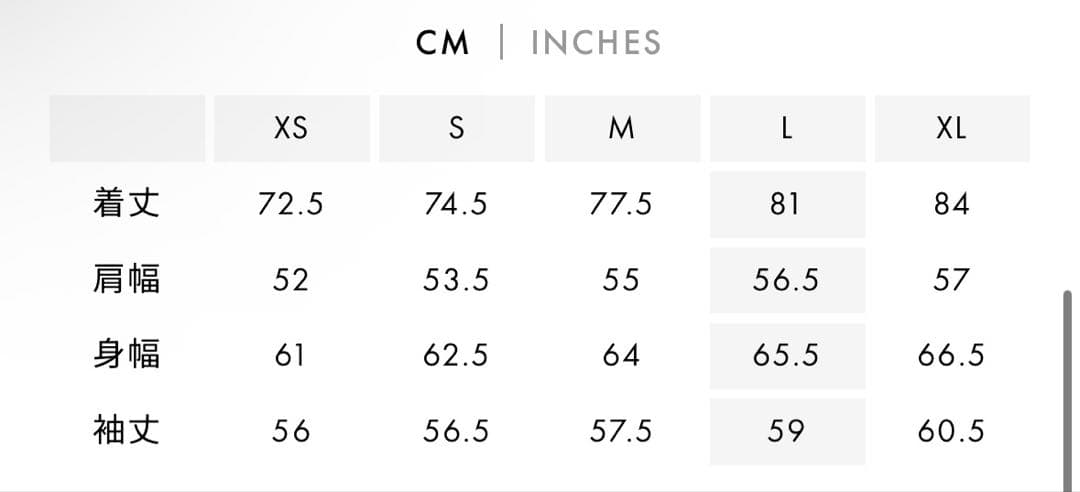Select the XL size column header
The width and height of the screenshot is (1080, 492).
[x=952, y=129]
